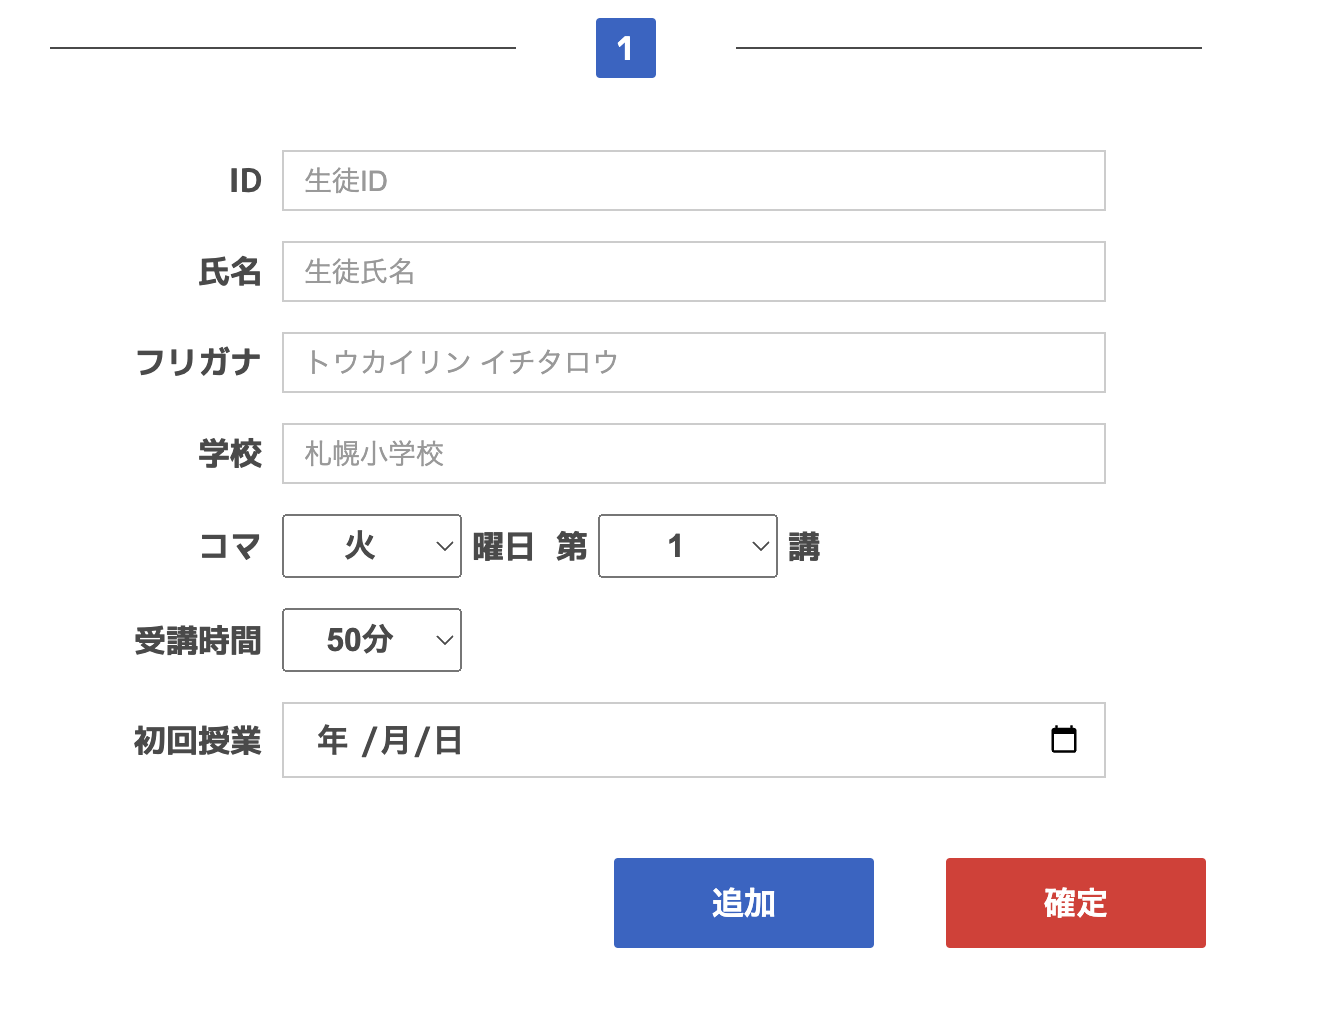Open the calendar picker icon in 初回授業 field
Screen dimensions: 1330x1014
pyautogui.click(x=1064, y=740)
